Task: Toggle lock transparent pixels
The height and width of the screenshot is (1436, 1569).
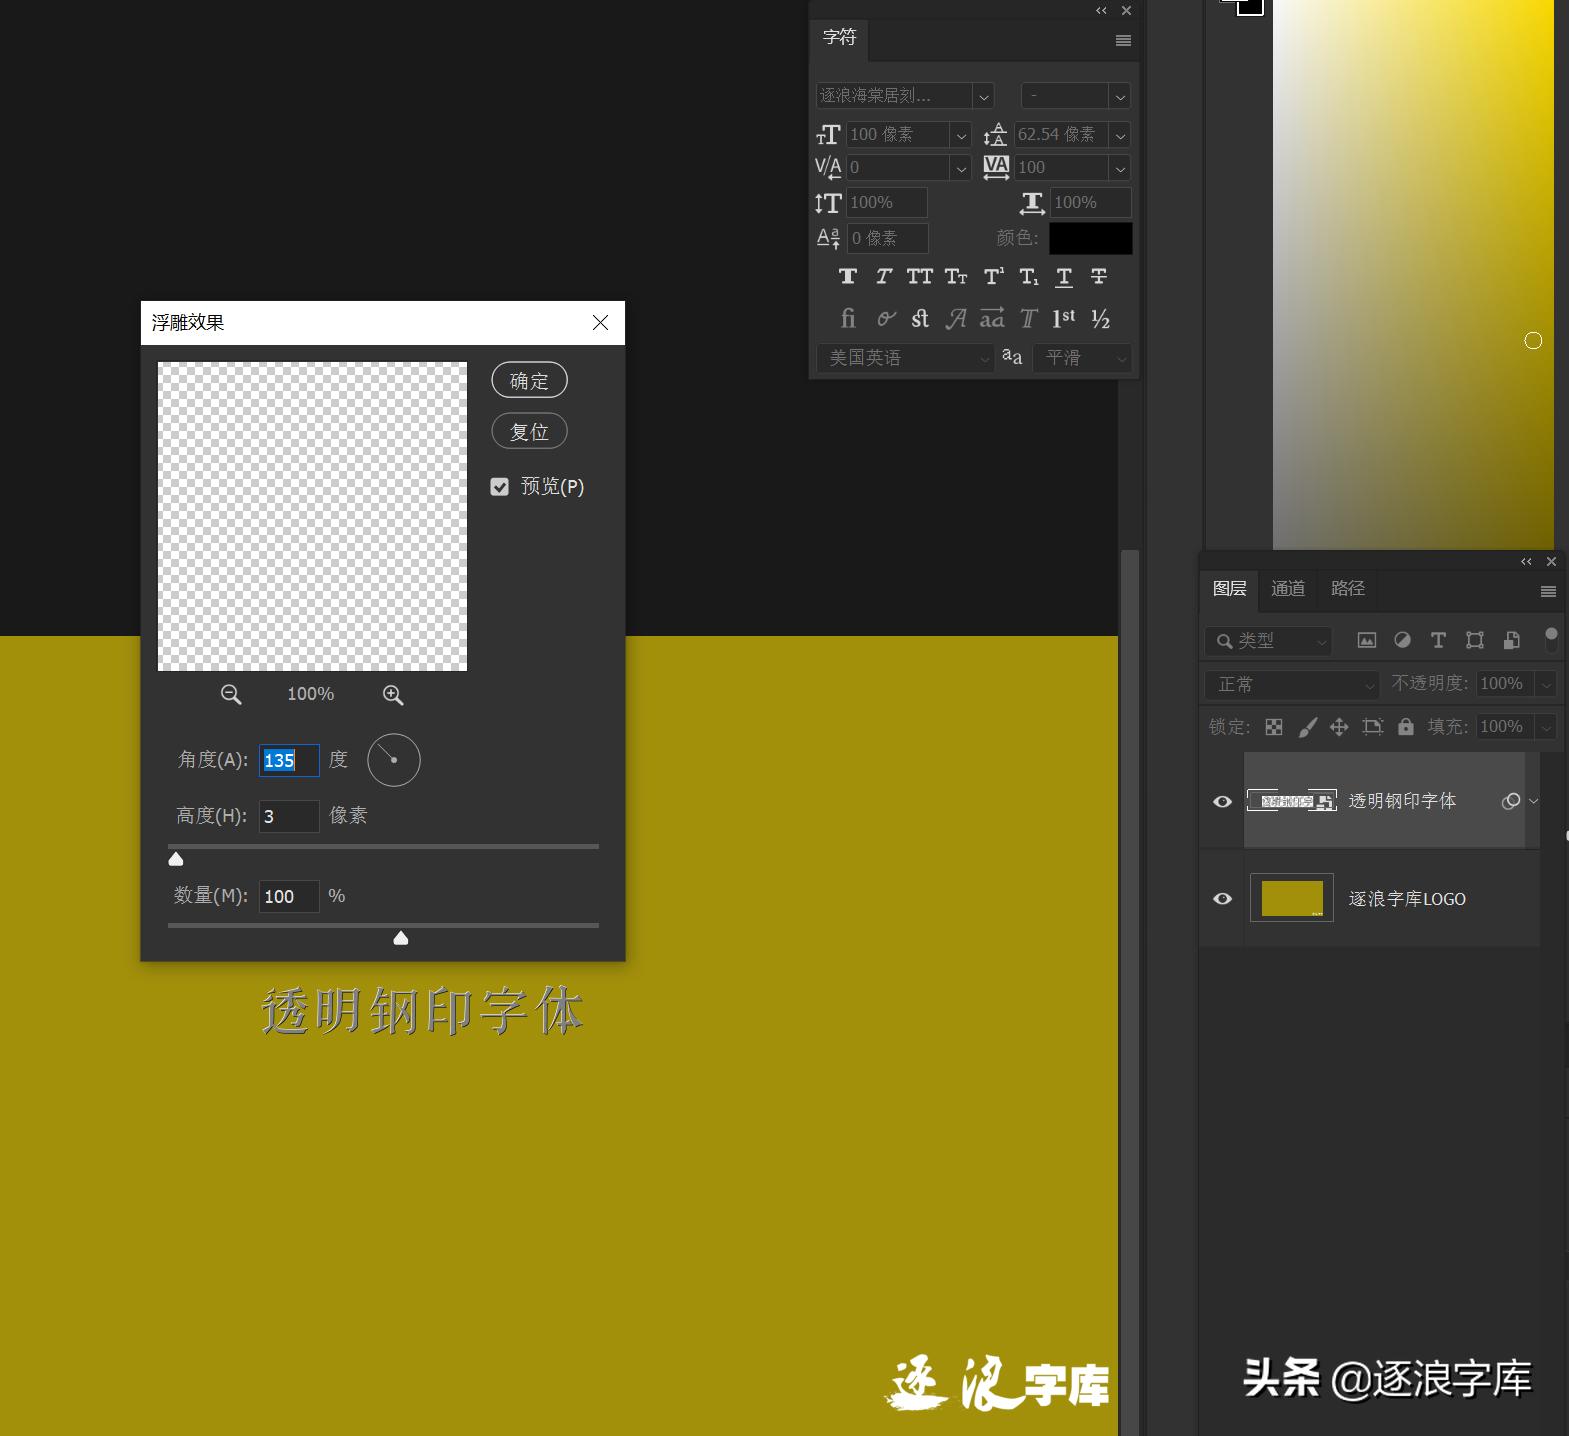Action: coord(1274,727)
